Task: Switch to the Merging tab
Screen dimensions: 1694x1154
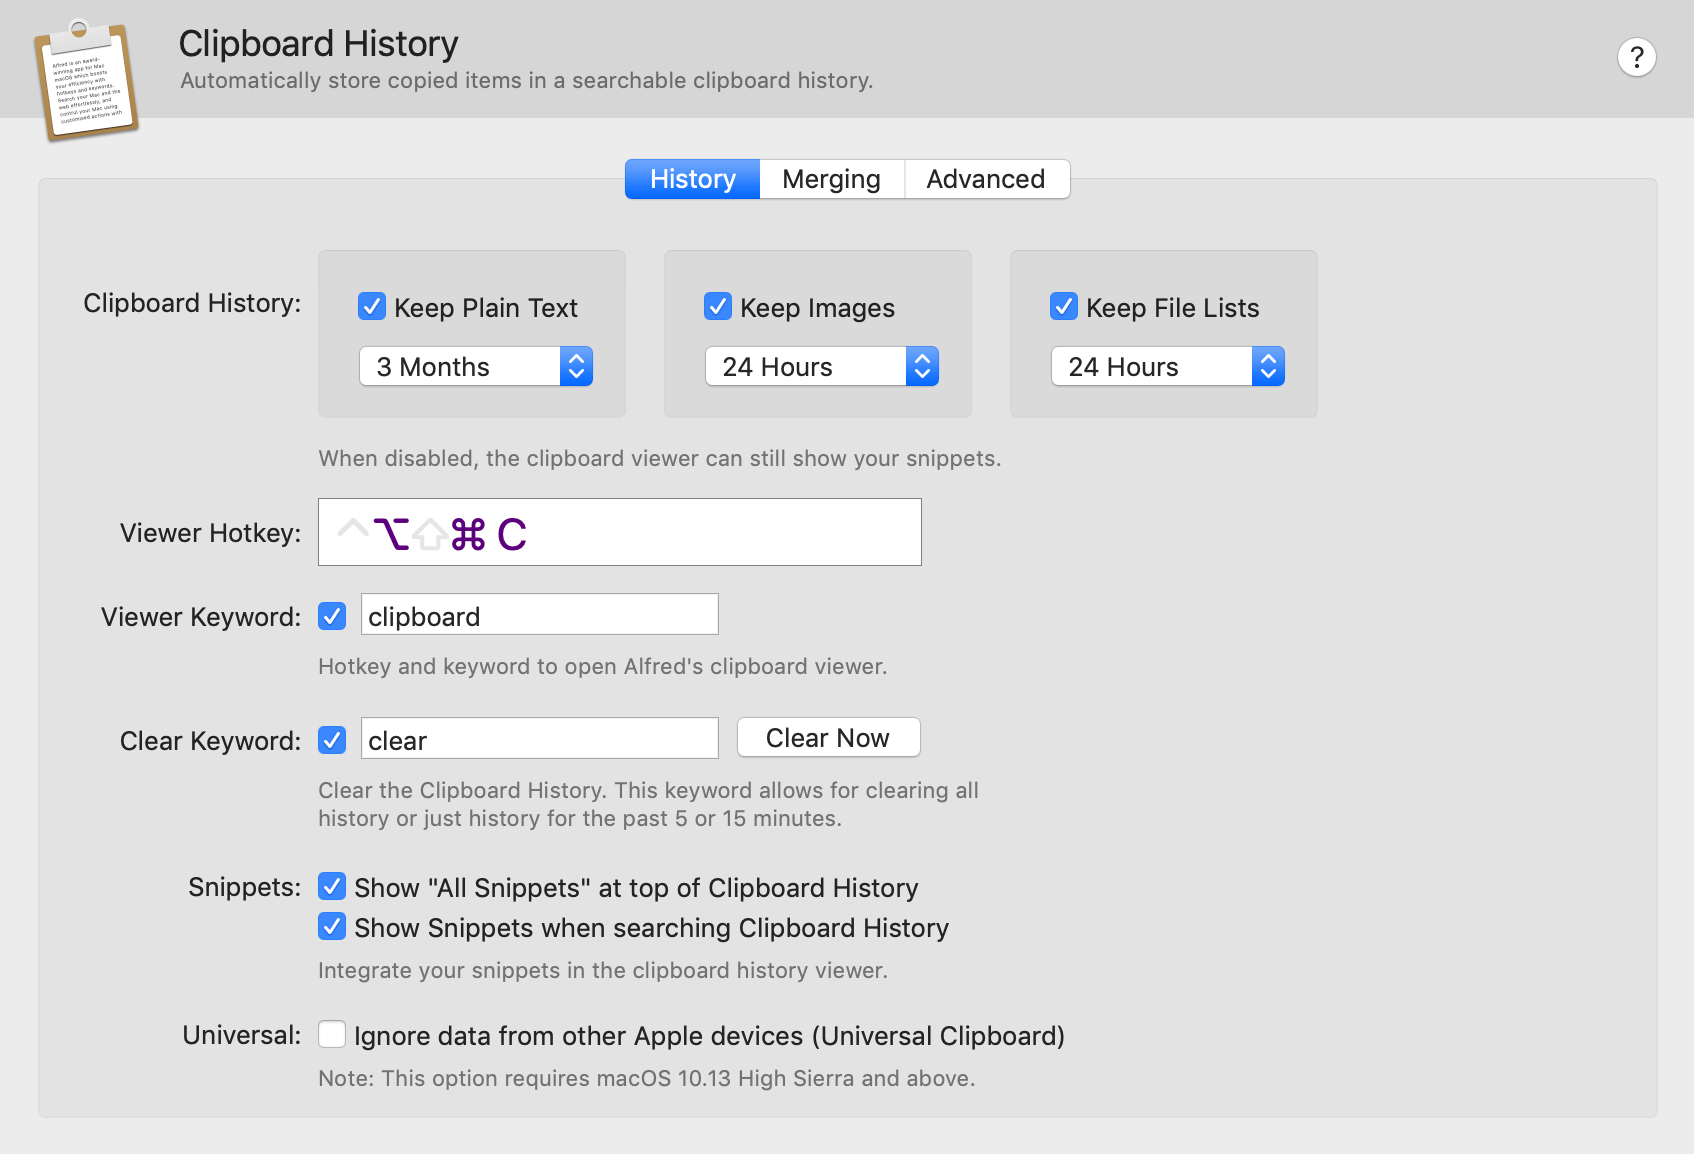Action: (831, 179)
